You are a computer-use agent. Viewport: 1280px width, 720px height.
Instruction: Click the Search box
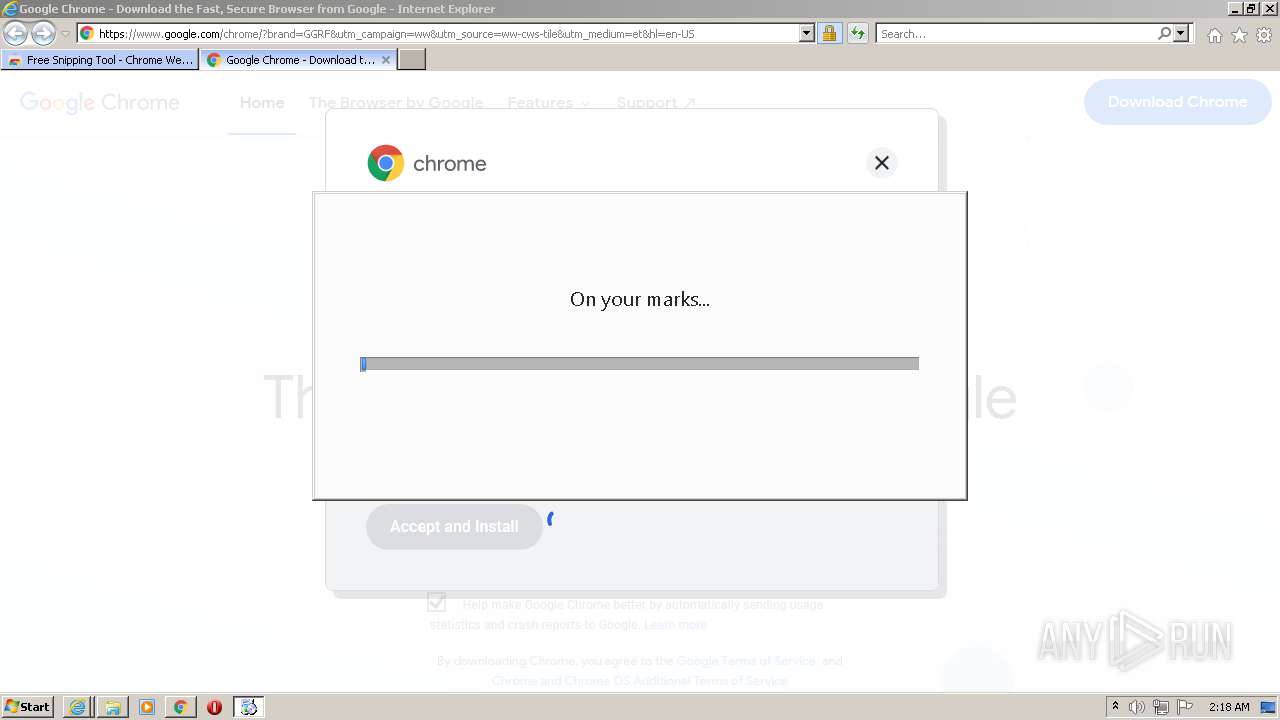[x=1015, y=34]
